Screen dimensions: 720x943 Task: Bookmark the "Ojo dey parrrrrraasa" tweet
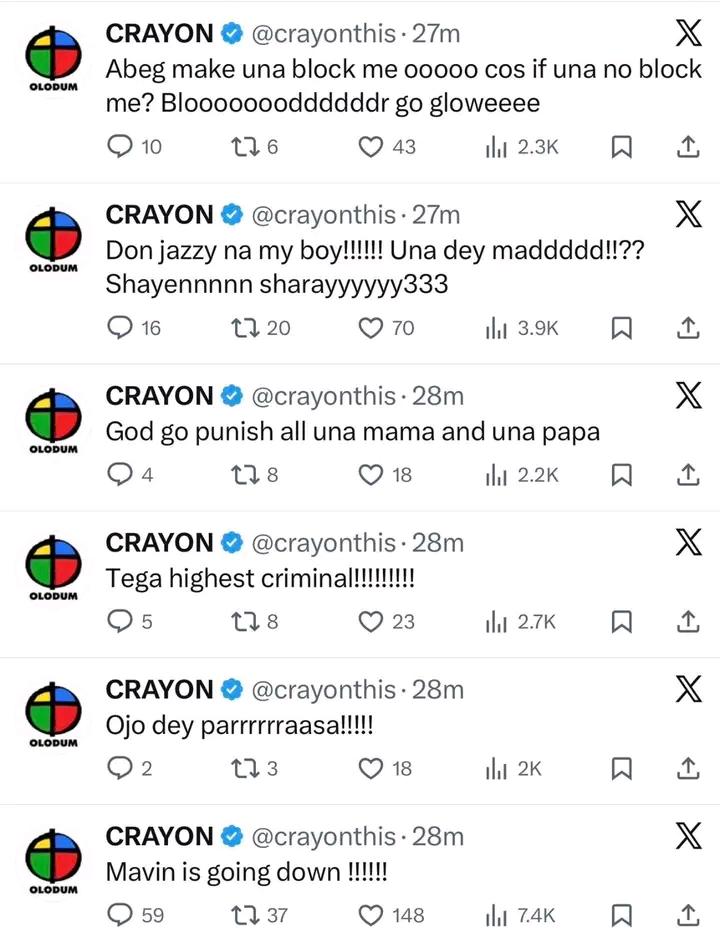click(x=621, y=768)
